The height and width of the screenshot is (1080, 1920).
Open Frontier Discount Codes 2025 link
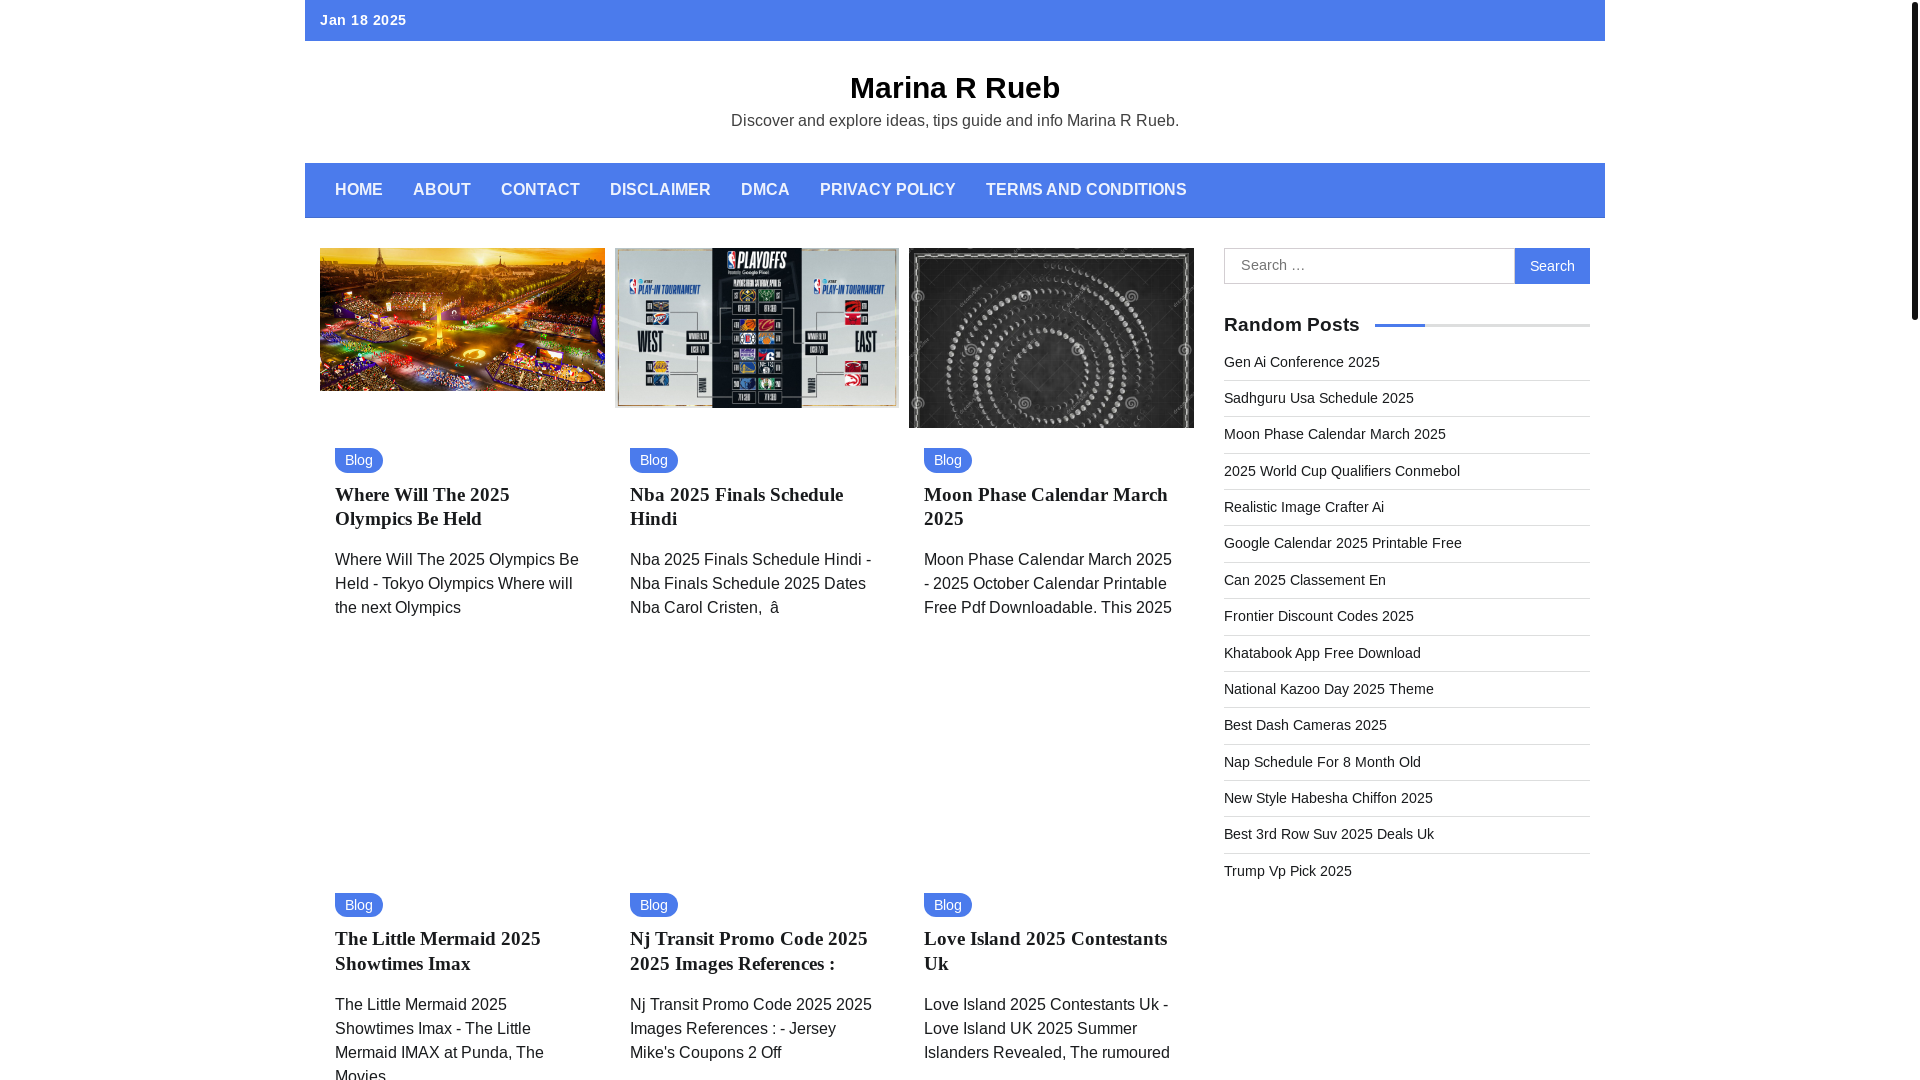[x=1318, y=616]
